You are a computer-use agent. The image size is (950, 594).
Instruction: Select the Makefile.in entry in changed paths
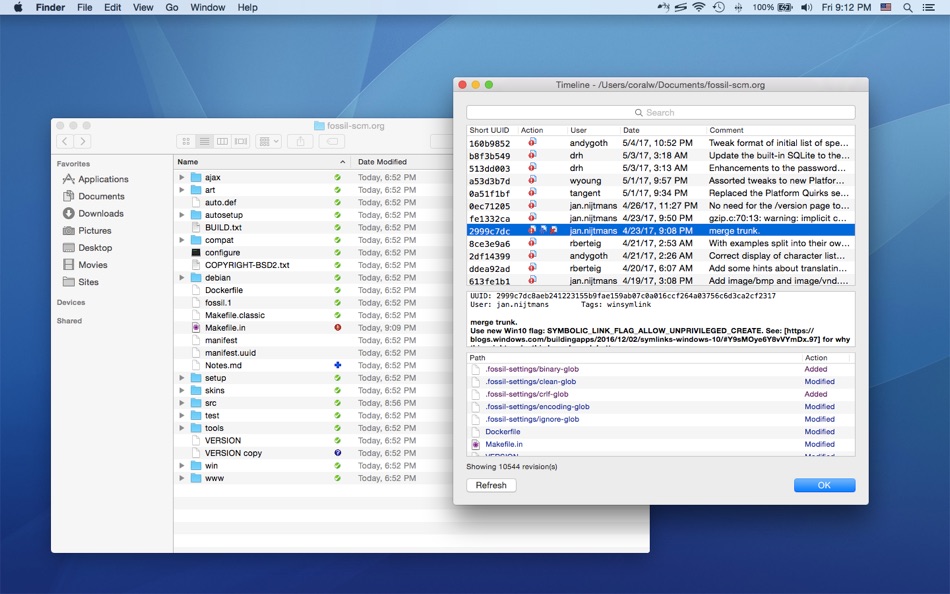[x=505, y=444]
